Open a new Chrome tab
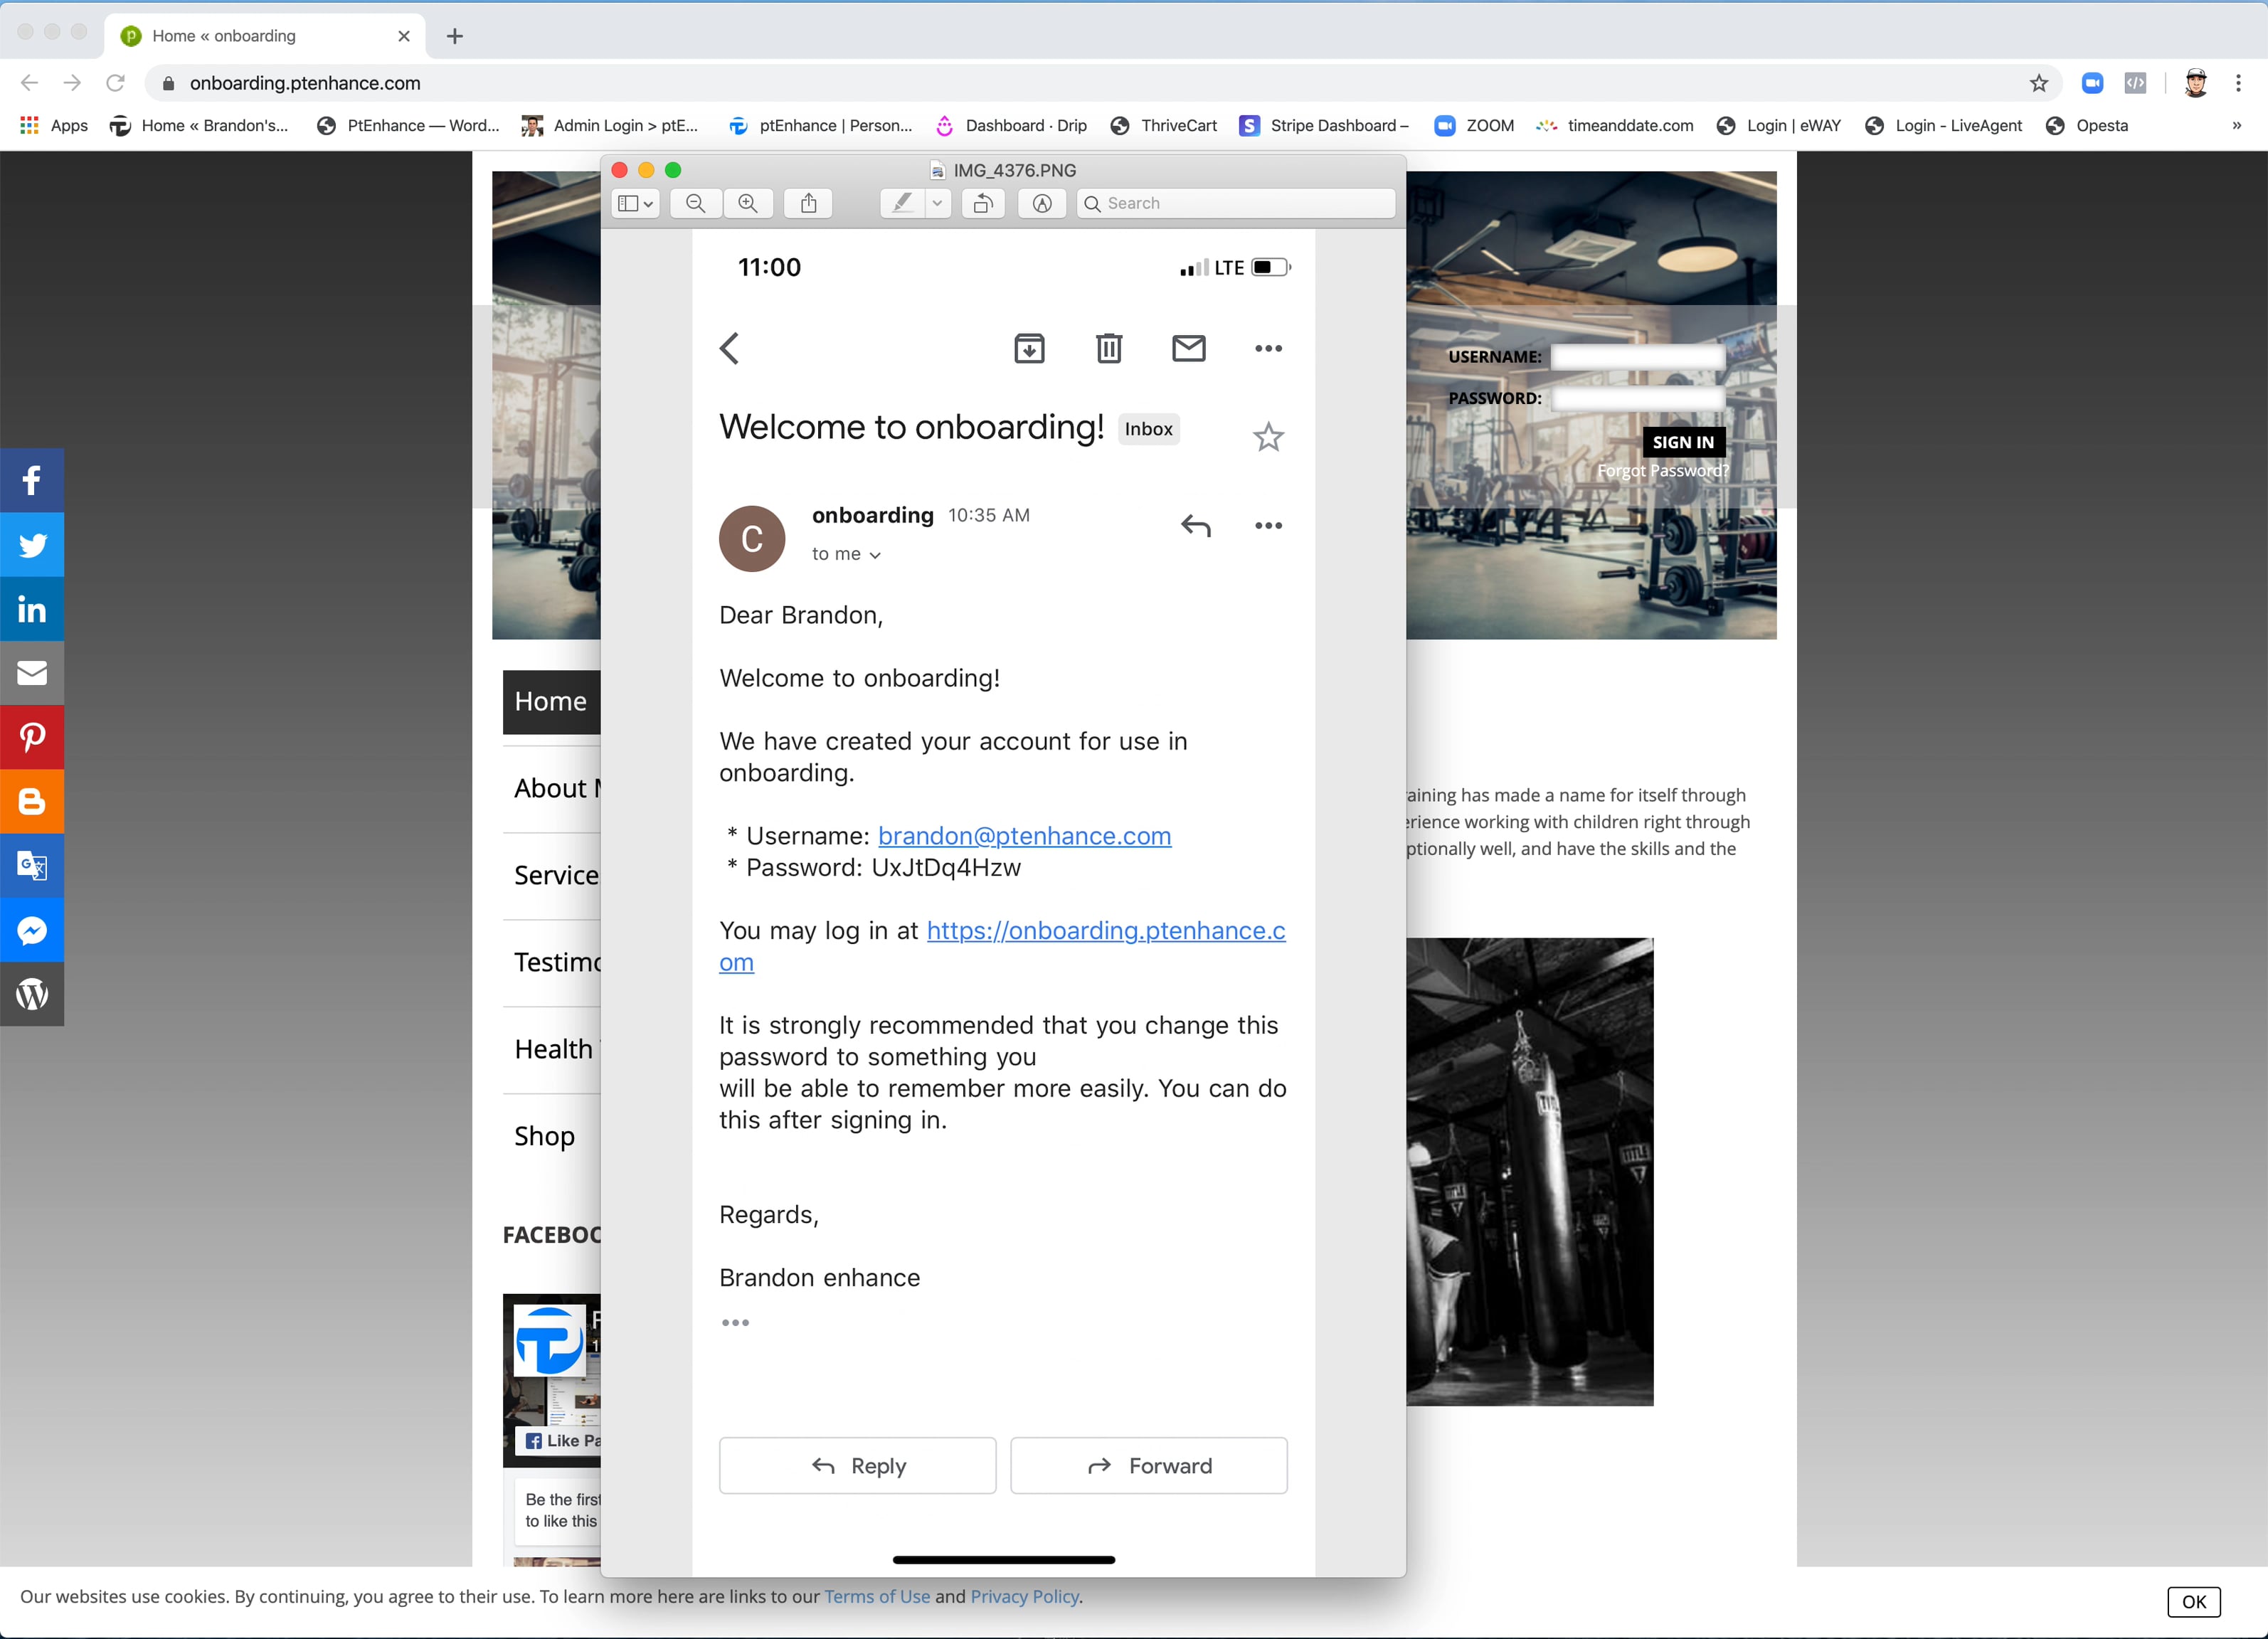2268x1639 pixels. click(x=455, y=36)
